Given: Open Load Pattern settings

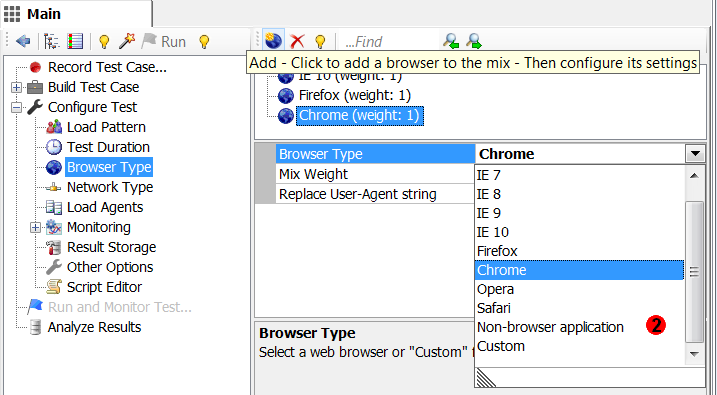Looking at the screenshot, I should (106, 127).
